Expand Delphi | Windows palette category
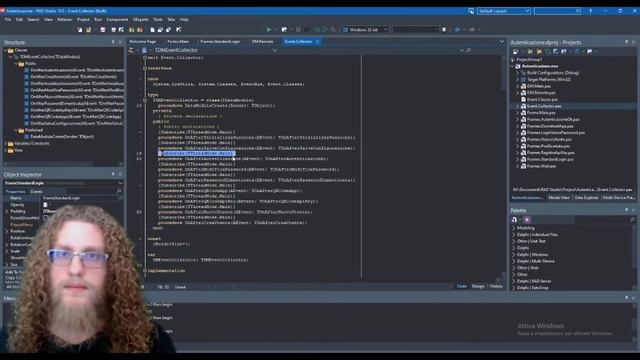640x360 pixels. (x=513, y=255)
